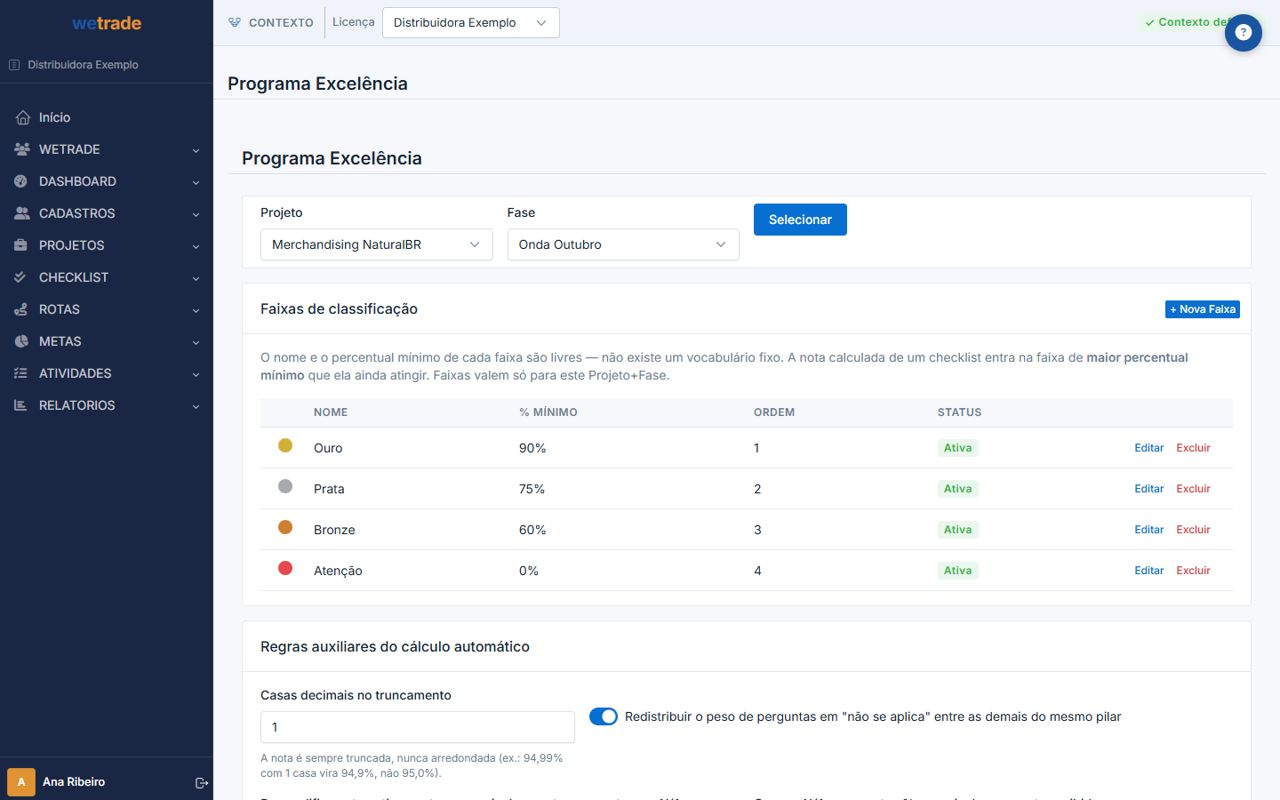This screenshot has width=1280, height=800.
Task: Expand the ATIVIDADES menu chevron
Action: click(x=196, y=374)
